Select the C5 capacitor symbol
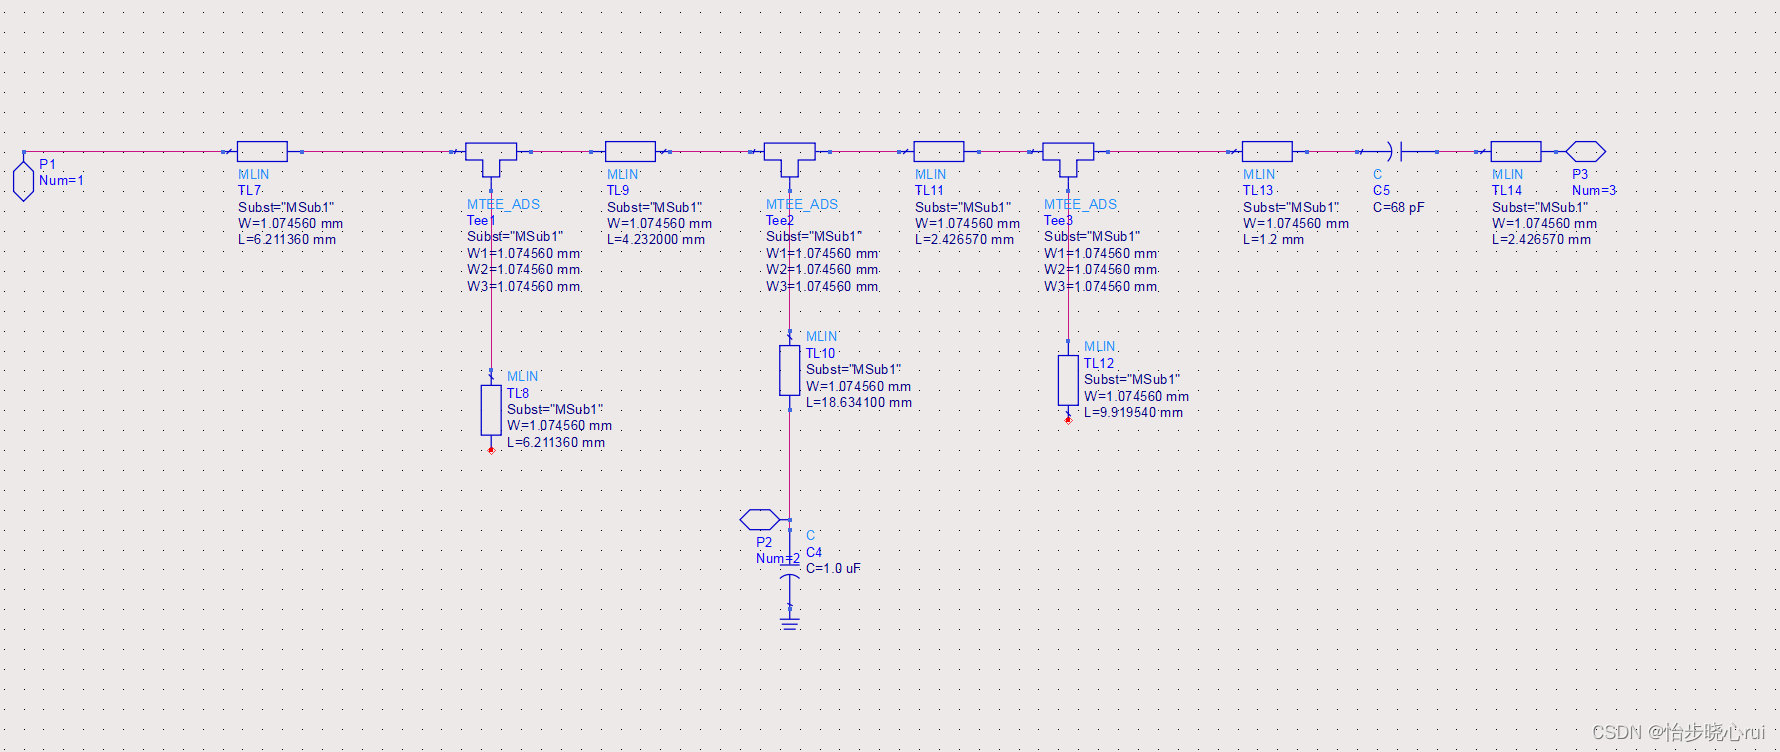 (x=1396, y=151)
